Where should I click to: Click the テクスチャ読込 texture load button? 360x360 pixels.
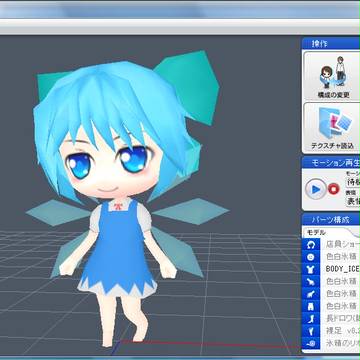click(332, 128)
